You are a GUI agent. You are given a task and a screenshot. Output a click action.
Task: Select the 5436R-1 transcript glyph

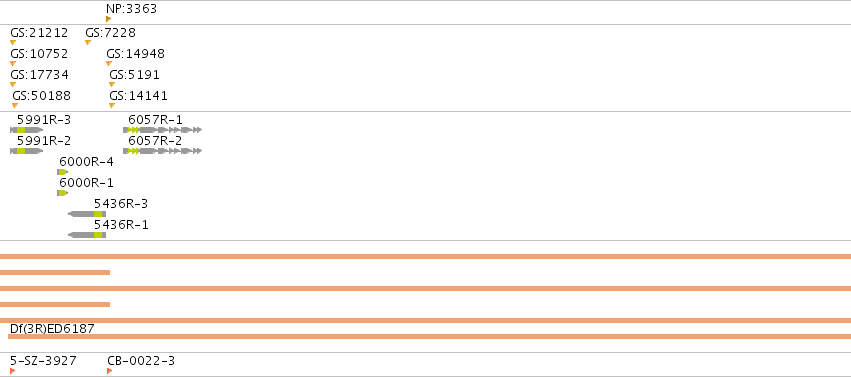(87, 235)
